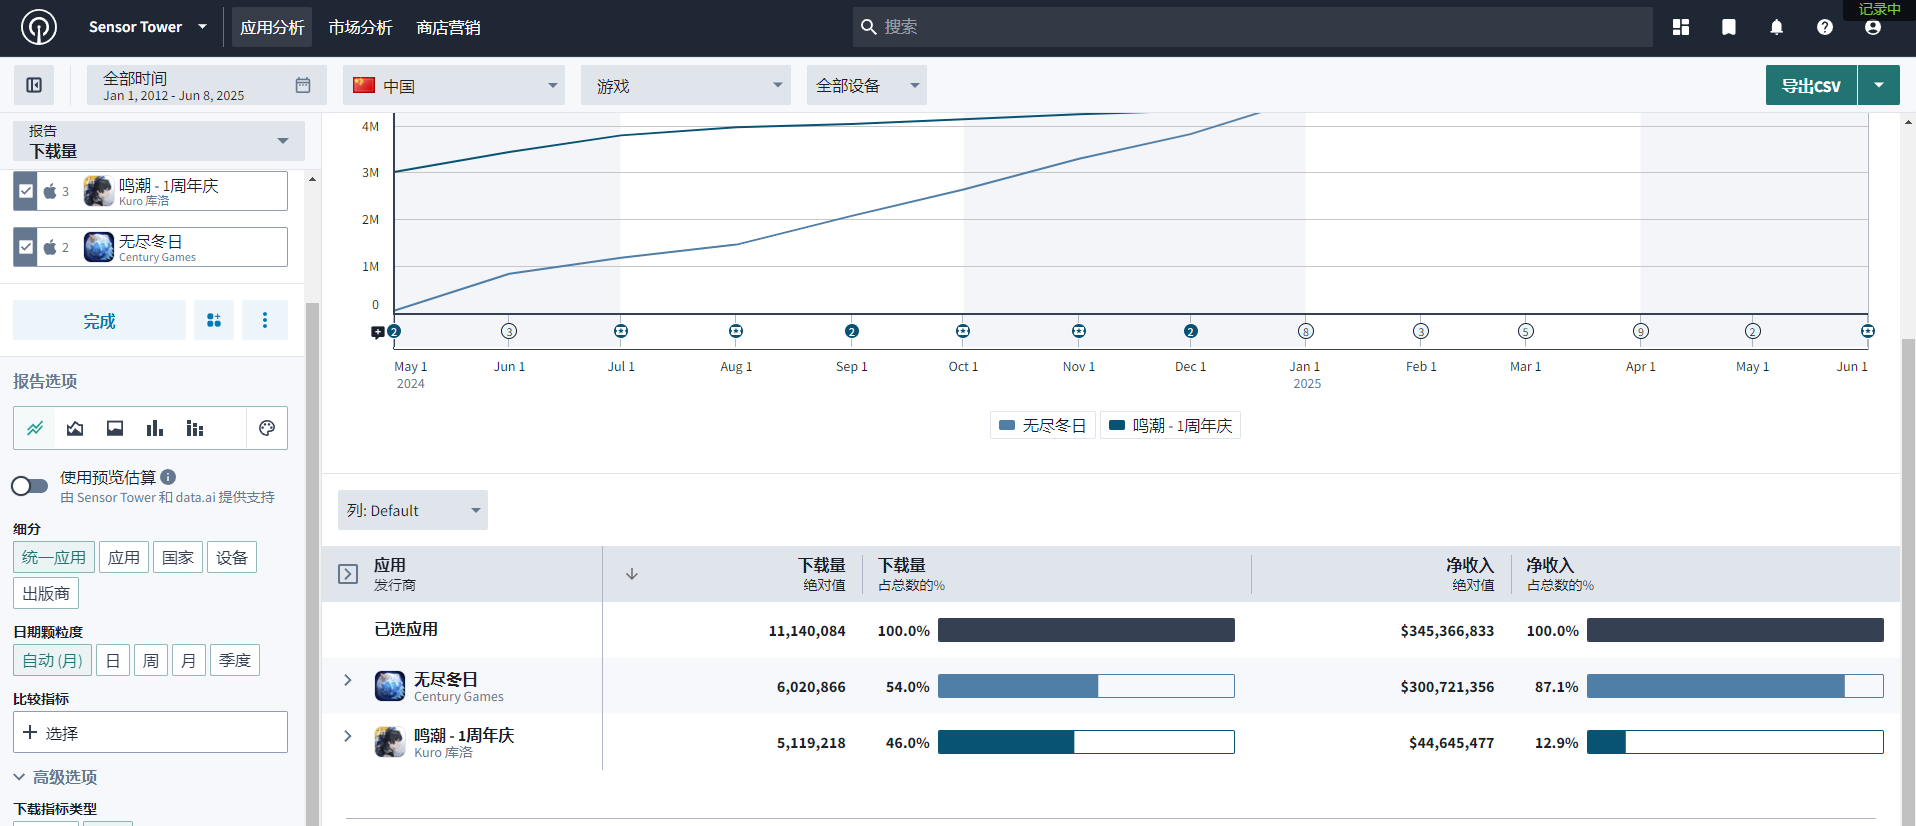Click the 选择 compare metric field
Screen dimensions: 1916x826
[150, 732]
